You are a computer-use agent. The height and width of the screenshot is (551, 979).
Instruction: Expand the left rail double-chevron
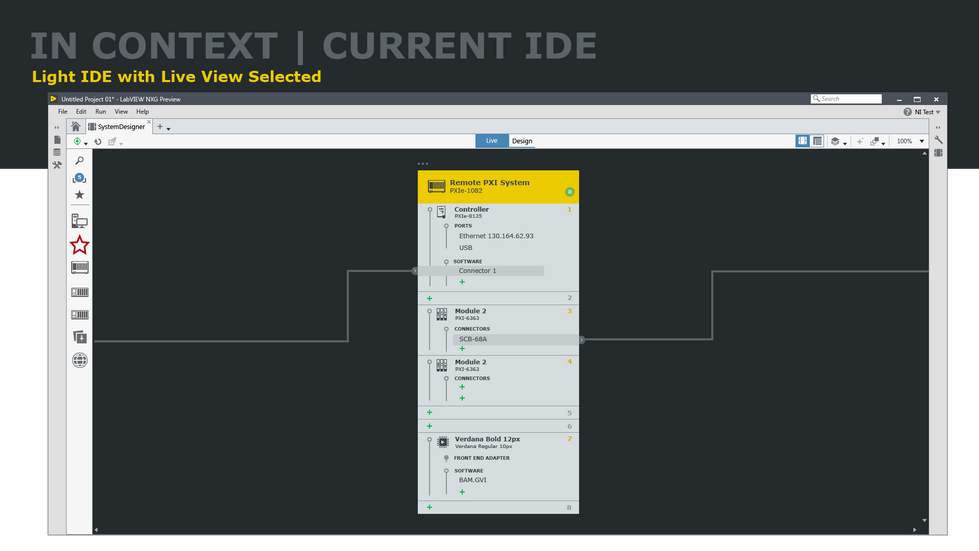(x=57, y=127)
